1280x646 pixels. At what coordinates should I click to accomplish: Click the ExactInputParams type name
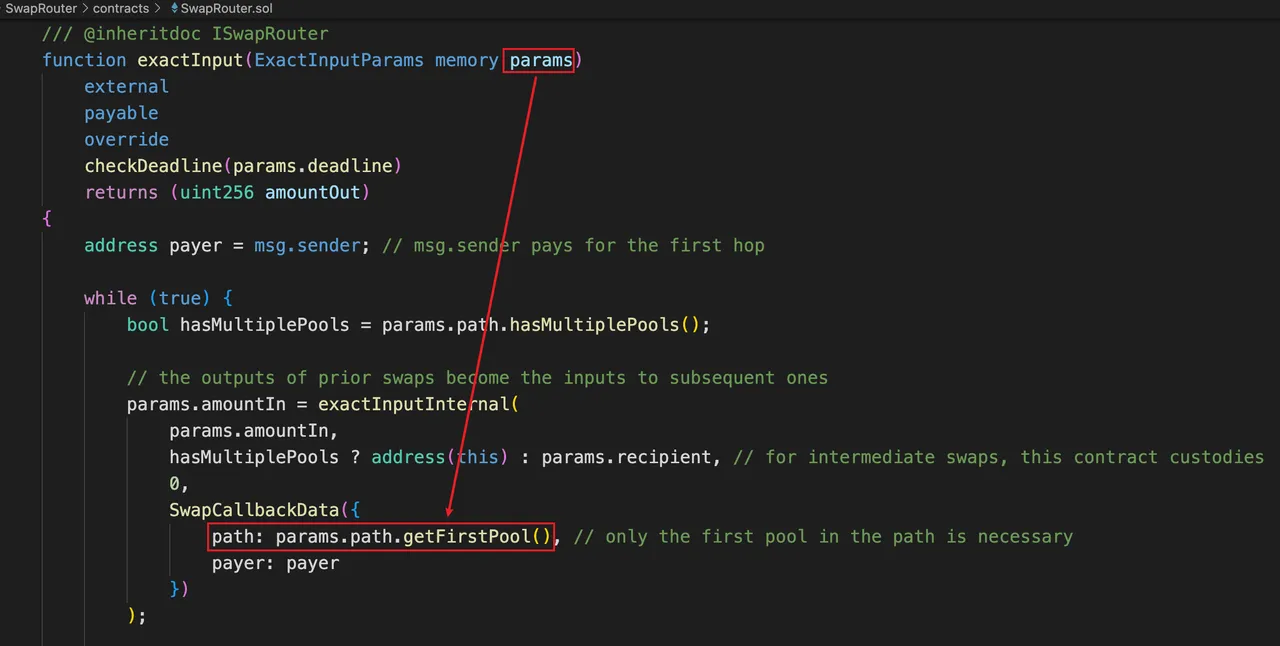click(339, 60)
